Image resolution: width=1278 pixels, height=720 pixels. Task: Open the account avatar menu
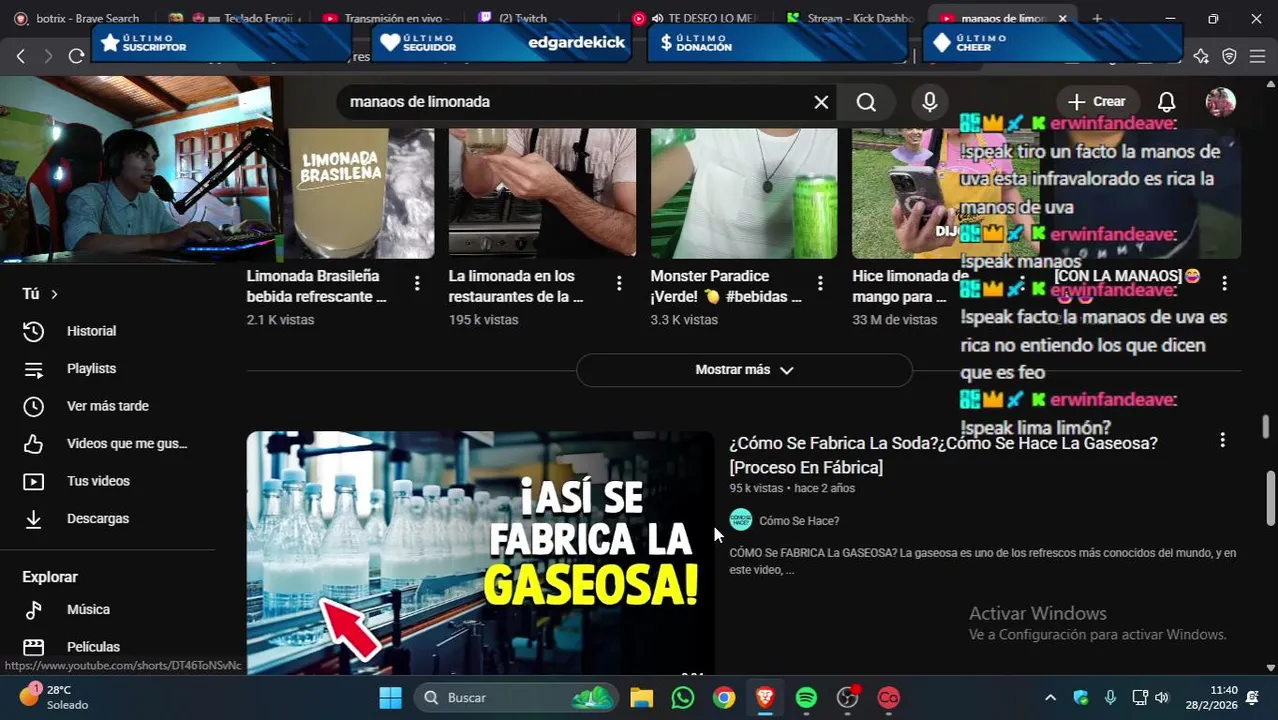[1221, 102]
